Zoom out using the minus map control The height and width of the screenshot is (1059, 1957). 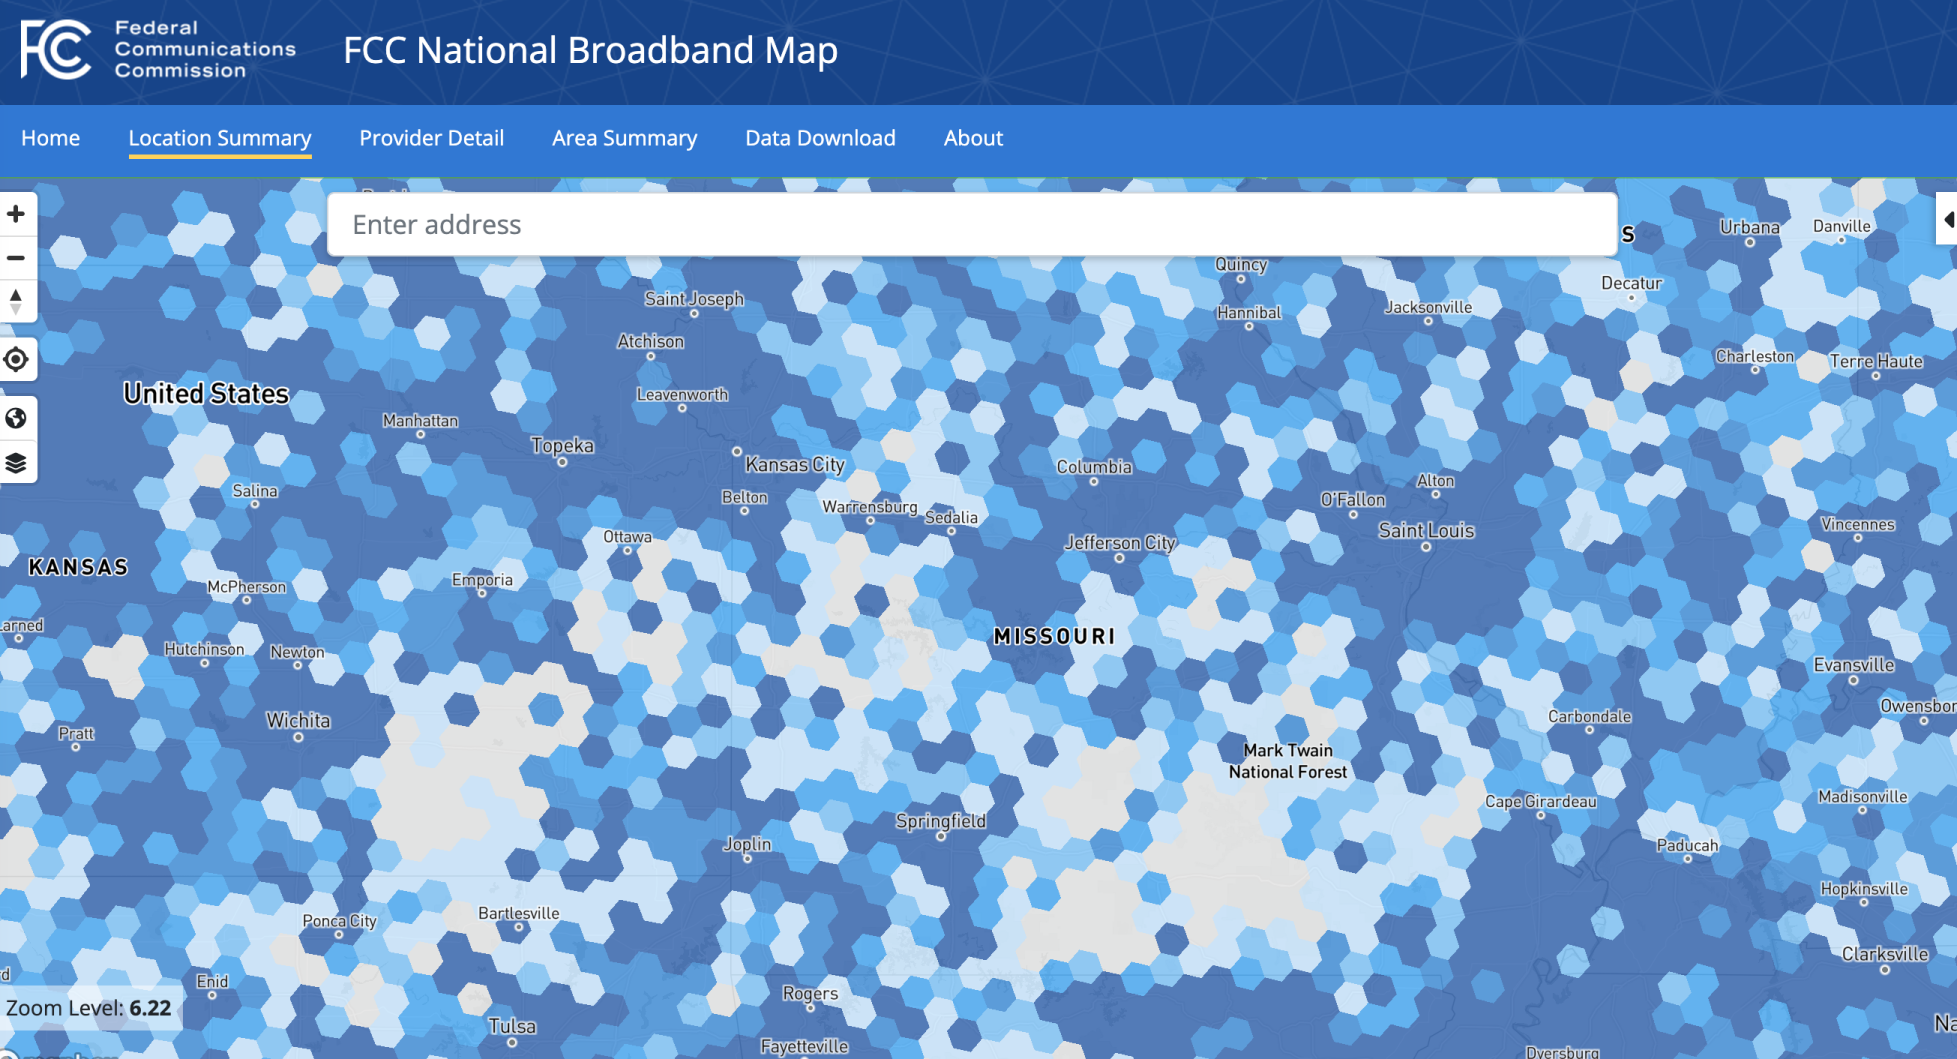pyautogui.click(x=15, y=257)
